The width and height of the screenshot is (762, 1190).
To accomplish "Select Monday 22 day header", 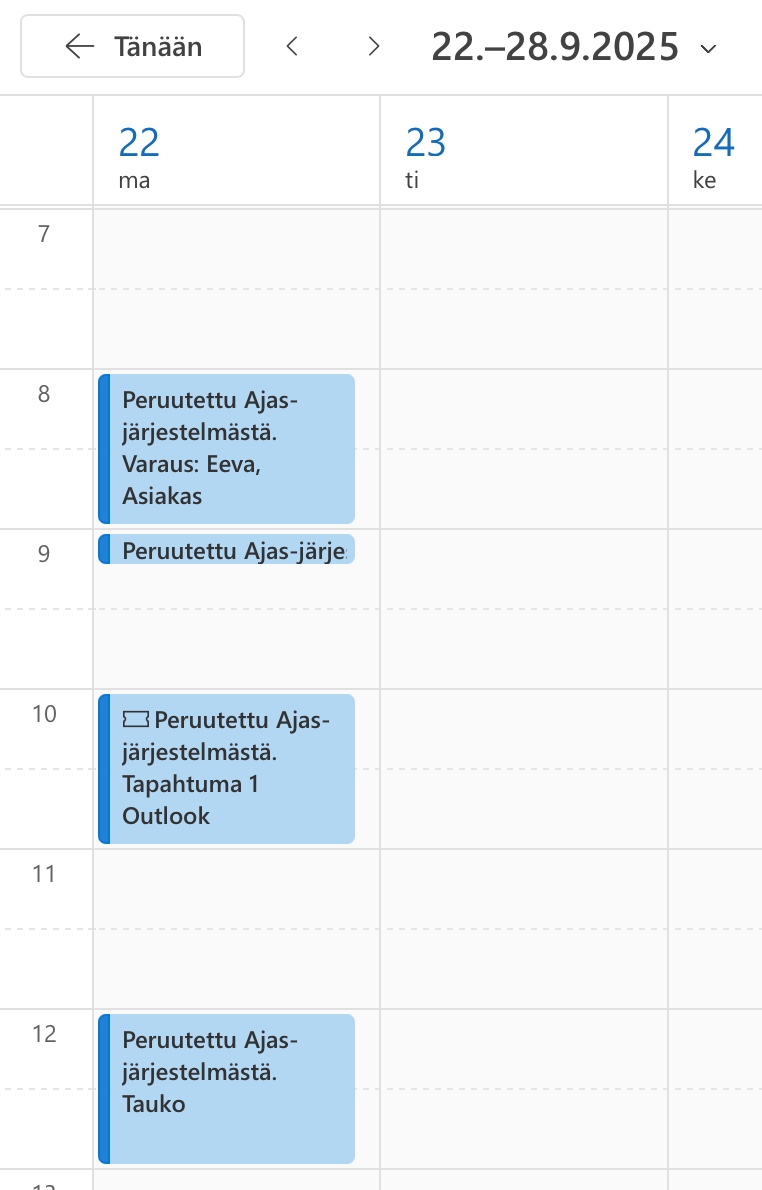I will pyautogui.click(x=139, y=154).
